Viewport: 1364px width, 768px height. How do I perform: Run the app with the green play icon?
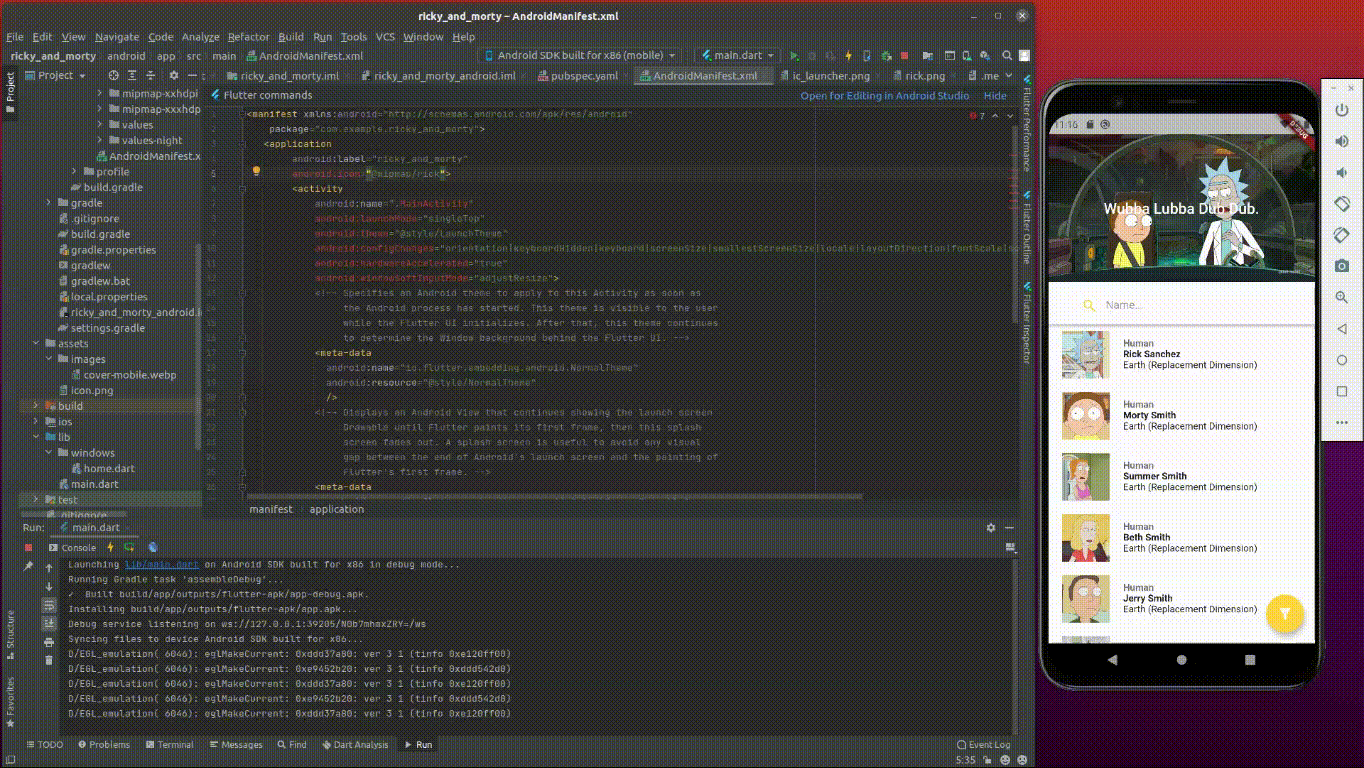pyautogui.click(x=794, y=56)
